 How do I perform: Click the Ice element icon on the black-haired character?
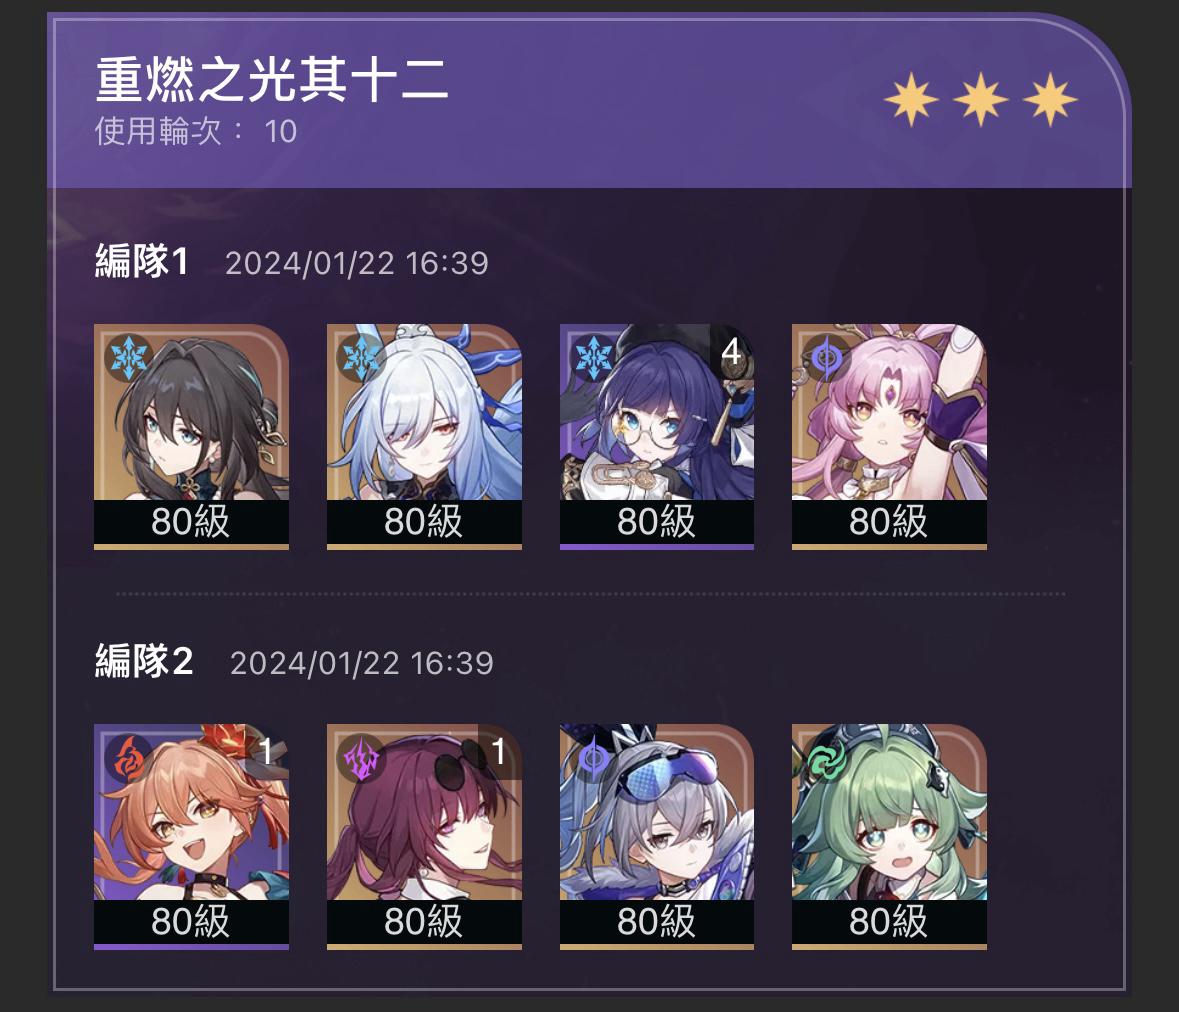(129, 358)
